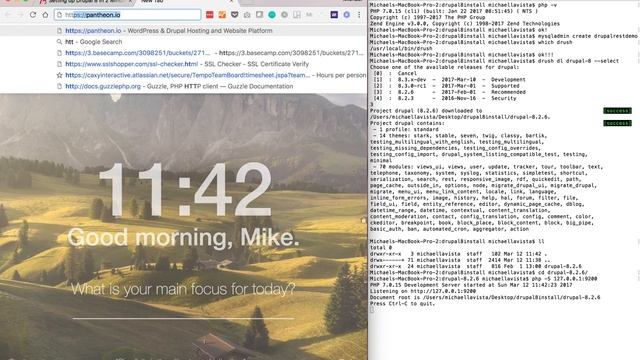
Task: Navigate back in Chrome
Action: (x=8, y=15)
